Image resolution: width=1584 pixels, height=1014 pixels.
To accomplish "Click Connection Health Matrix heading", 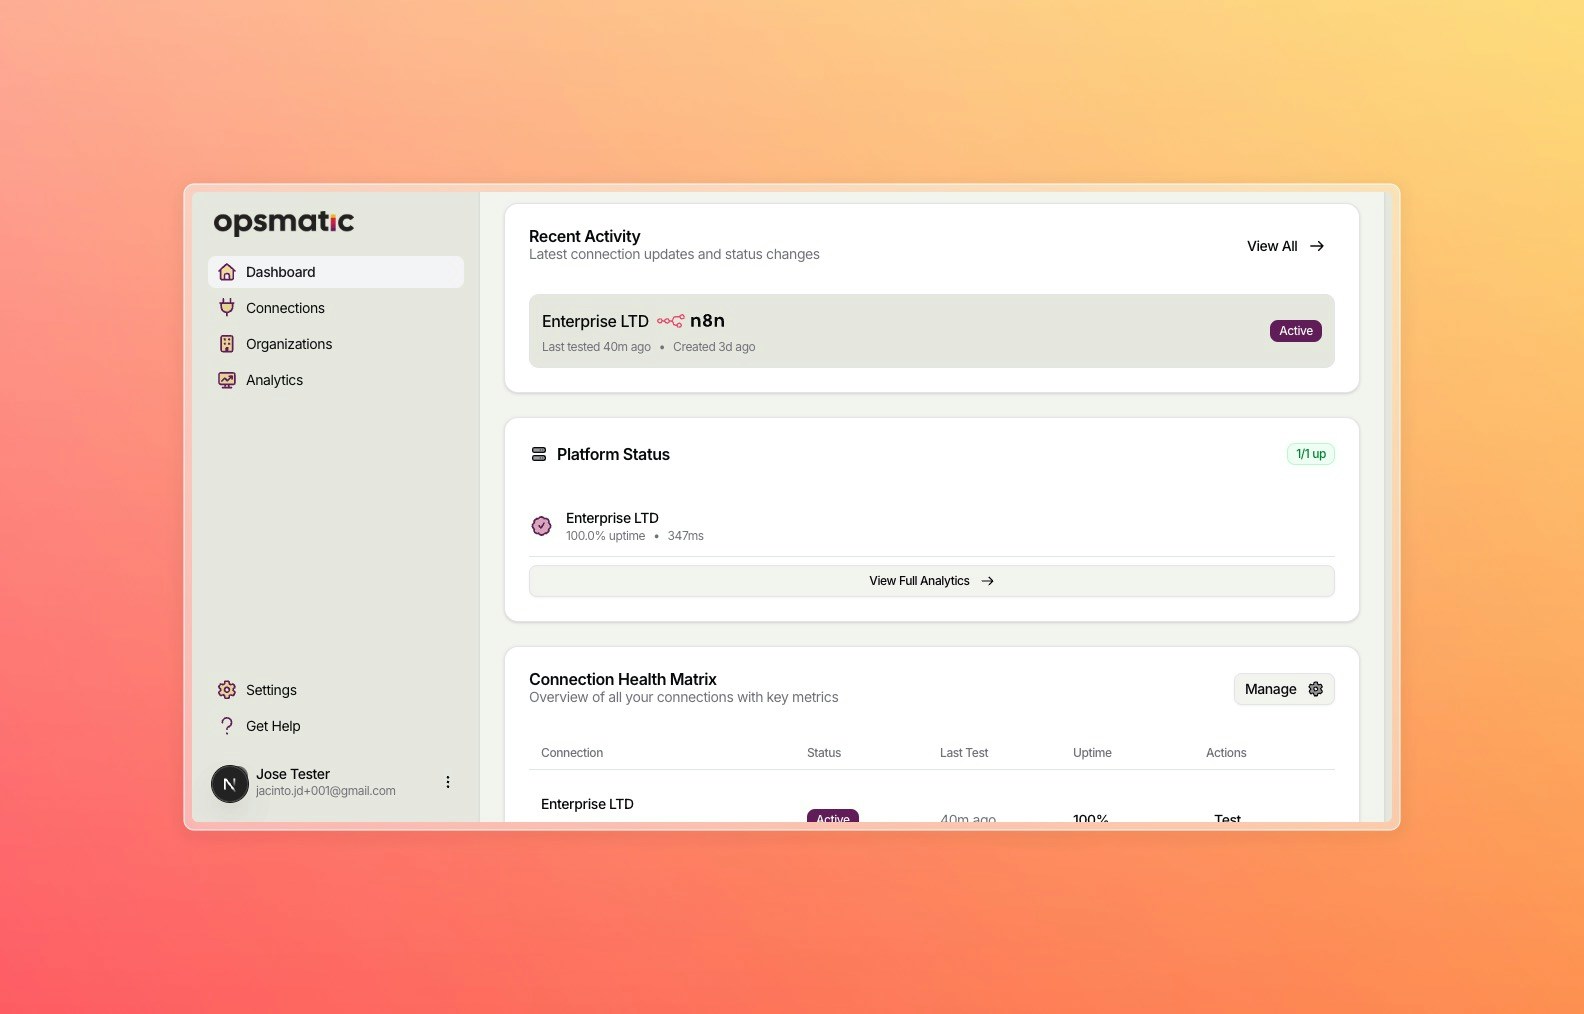I will tap(623, 679).
